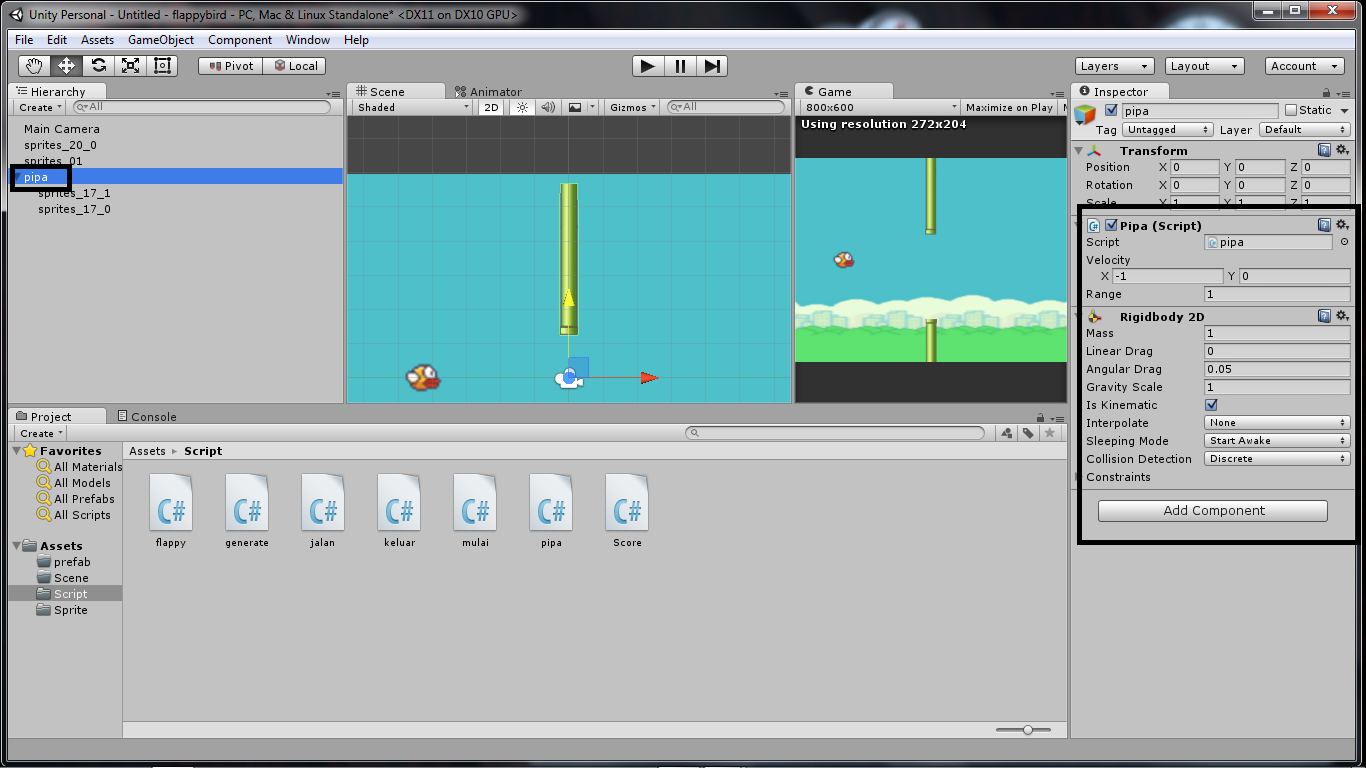Click the Mass input field
This screenshot has height=768, width=1366.
tap(1277, 334)
